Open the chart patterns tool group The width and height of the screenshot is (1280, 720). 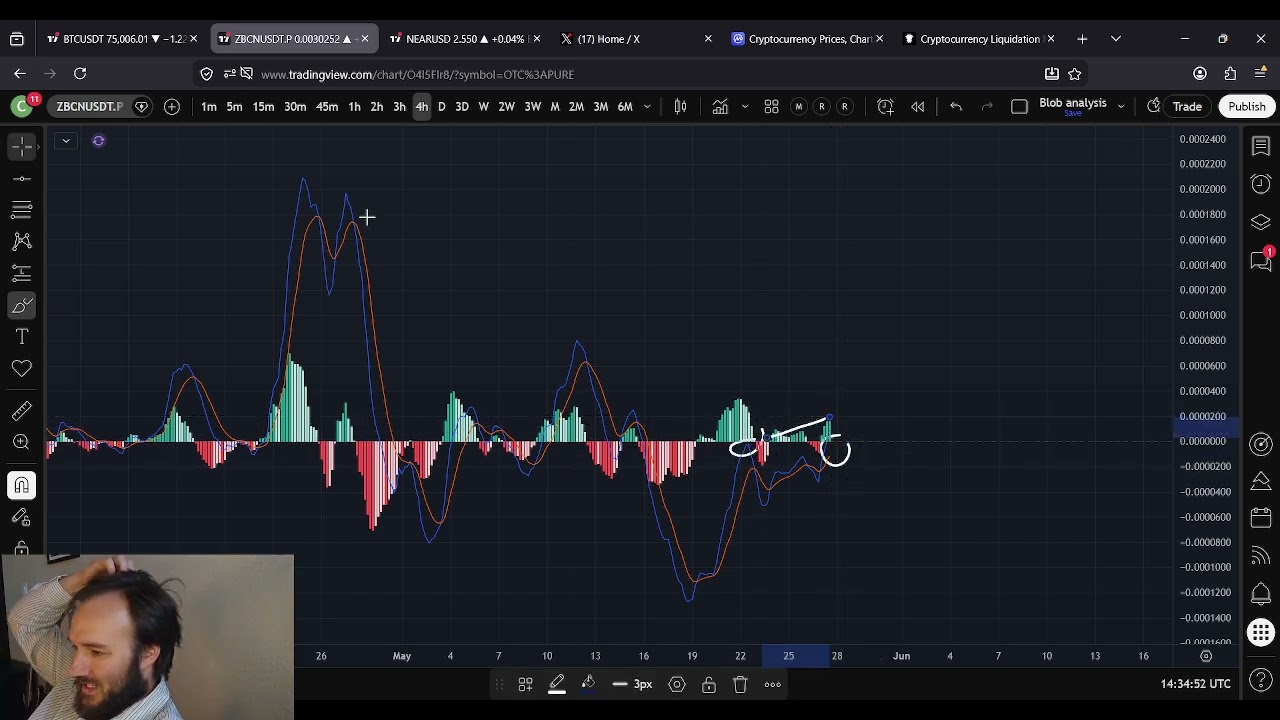pos(21,241)
